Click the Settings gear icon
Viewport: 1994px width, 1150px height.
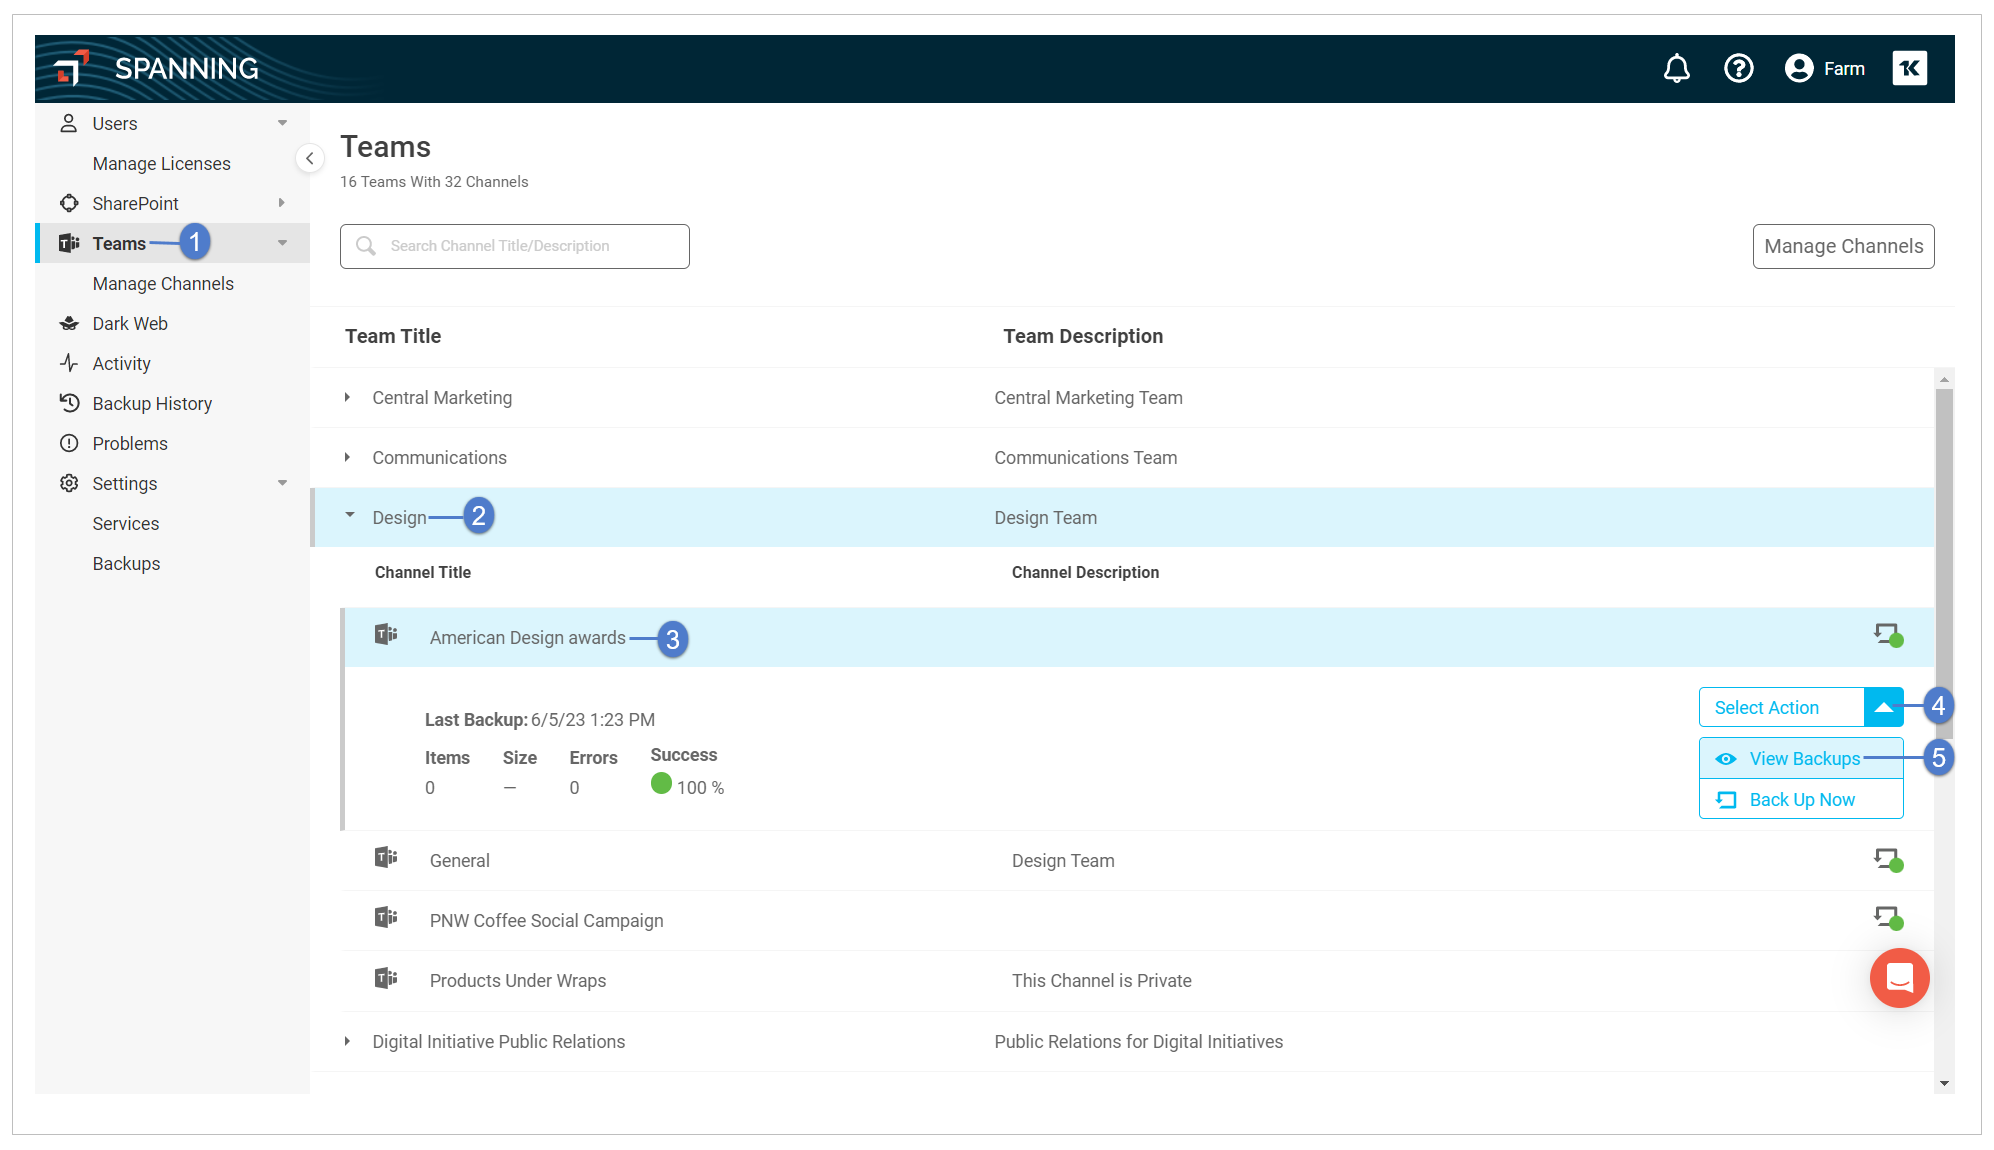[x=69, y=483]
